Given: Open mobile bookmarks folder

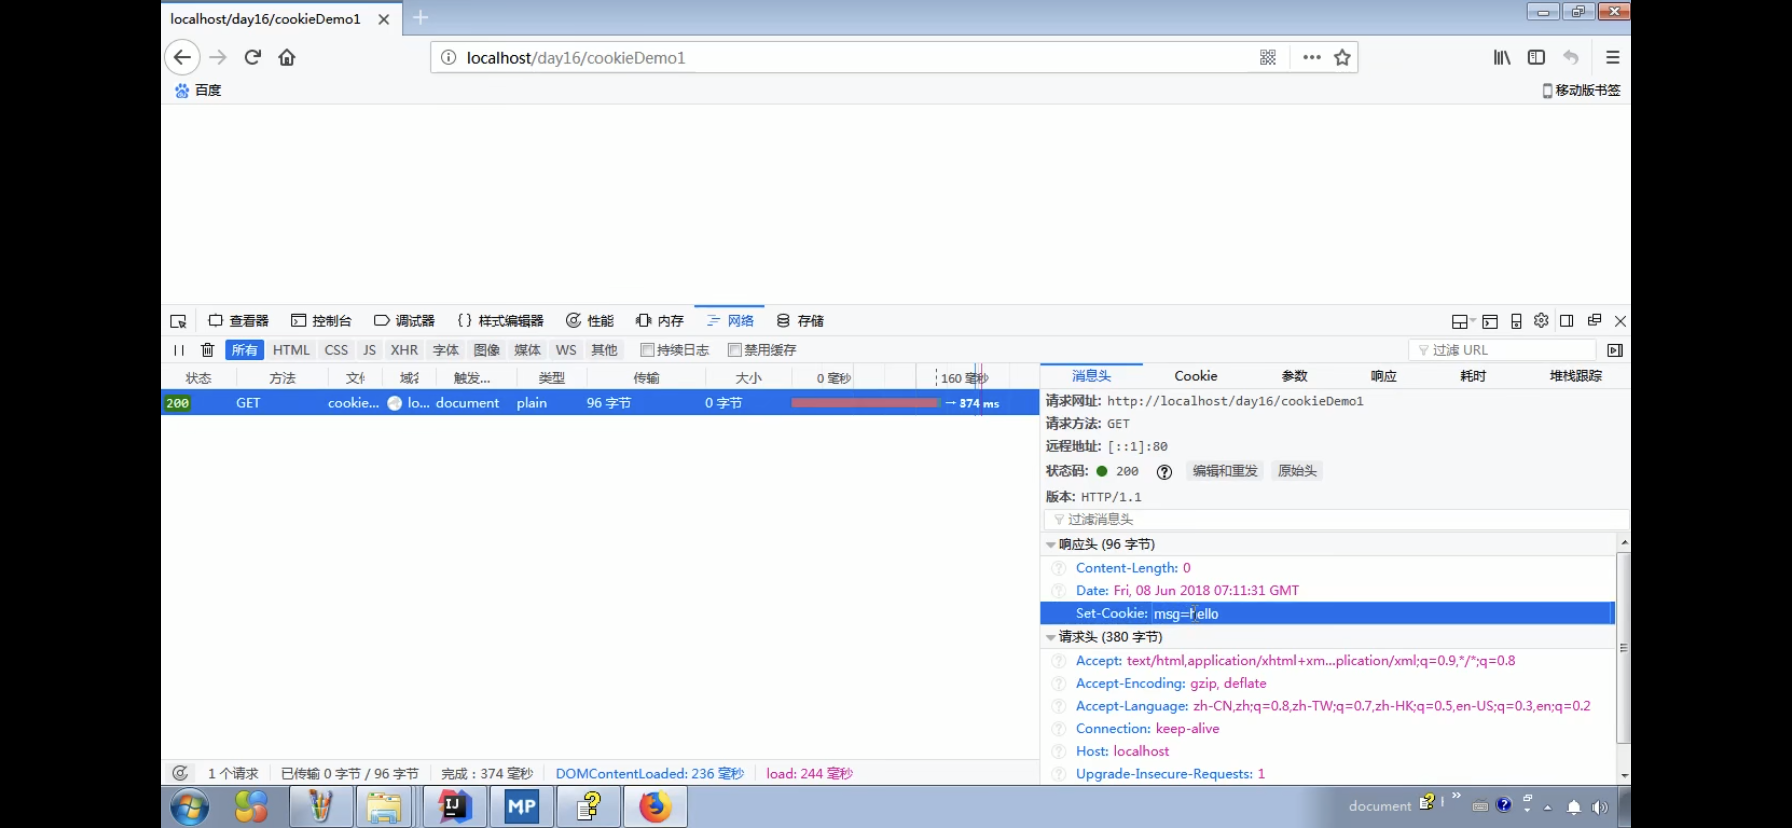Looking at the screenshot, I should pos(1581,90).
